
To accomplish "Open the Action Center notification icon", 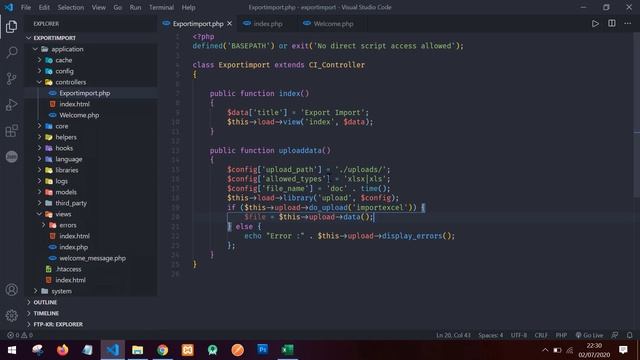I will tap(623, 350).
